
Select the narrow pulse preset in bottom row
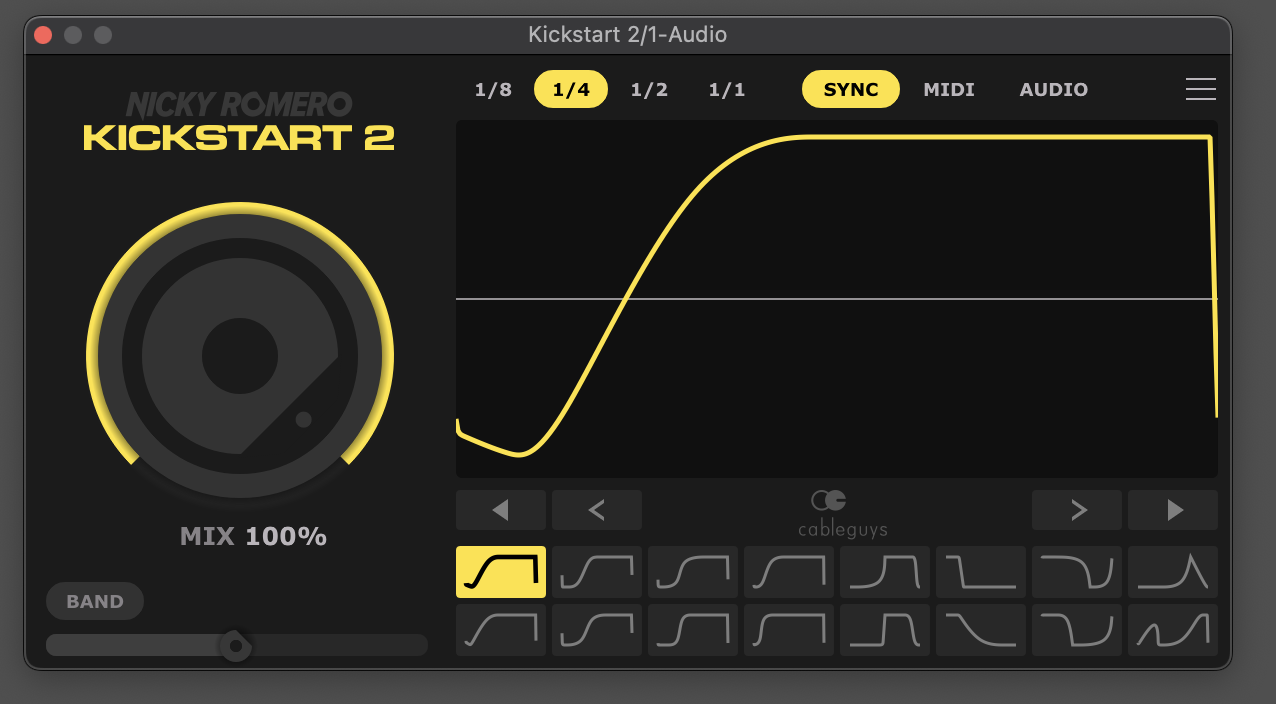[885, 630]
